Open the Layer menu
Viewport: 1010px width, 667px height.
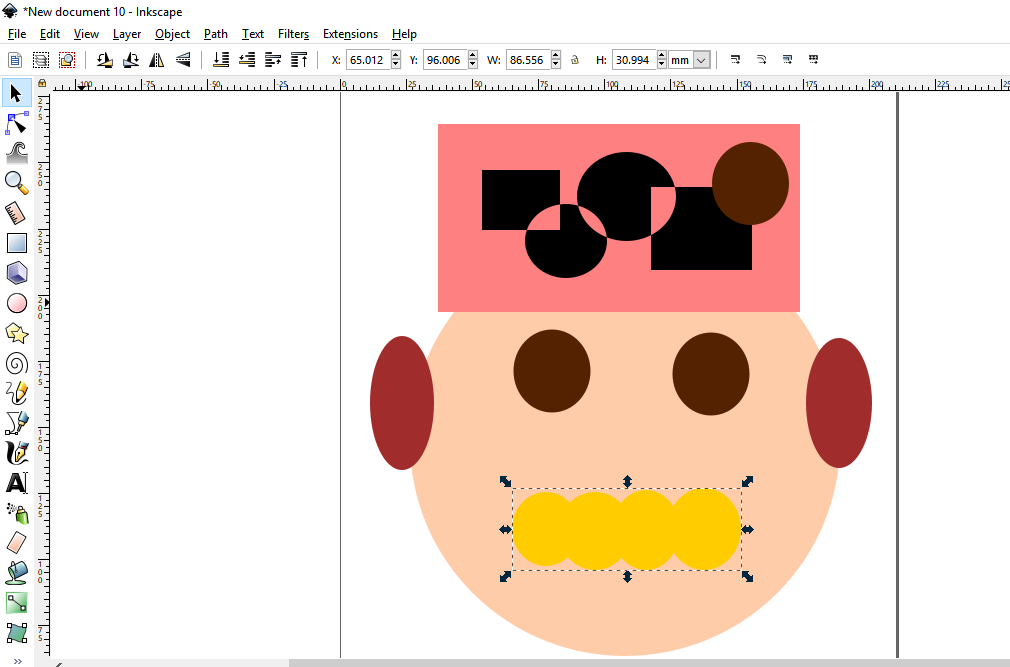coord(127,34)
